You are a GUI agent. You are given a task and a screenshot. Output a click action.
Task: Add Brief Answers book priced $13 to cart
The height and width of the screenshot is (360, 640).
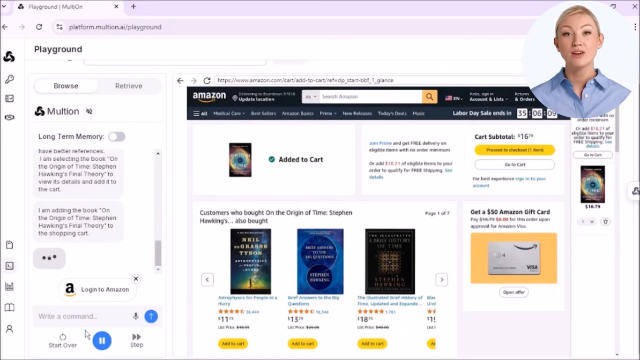[303, 344]
